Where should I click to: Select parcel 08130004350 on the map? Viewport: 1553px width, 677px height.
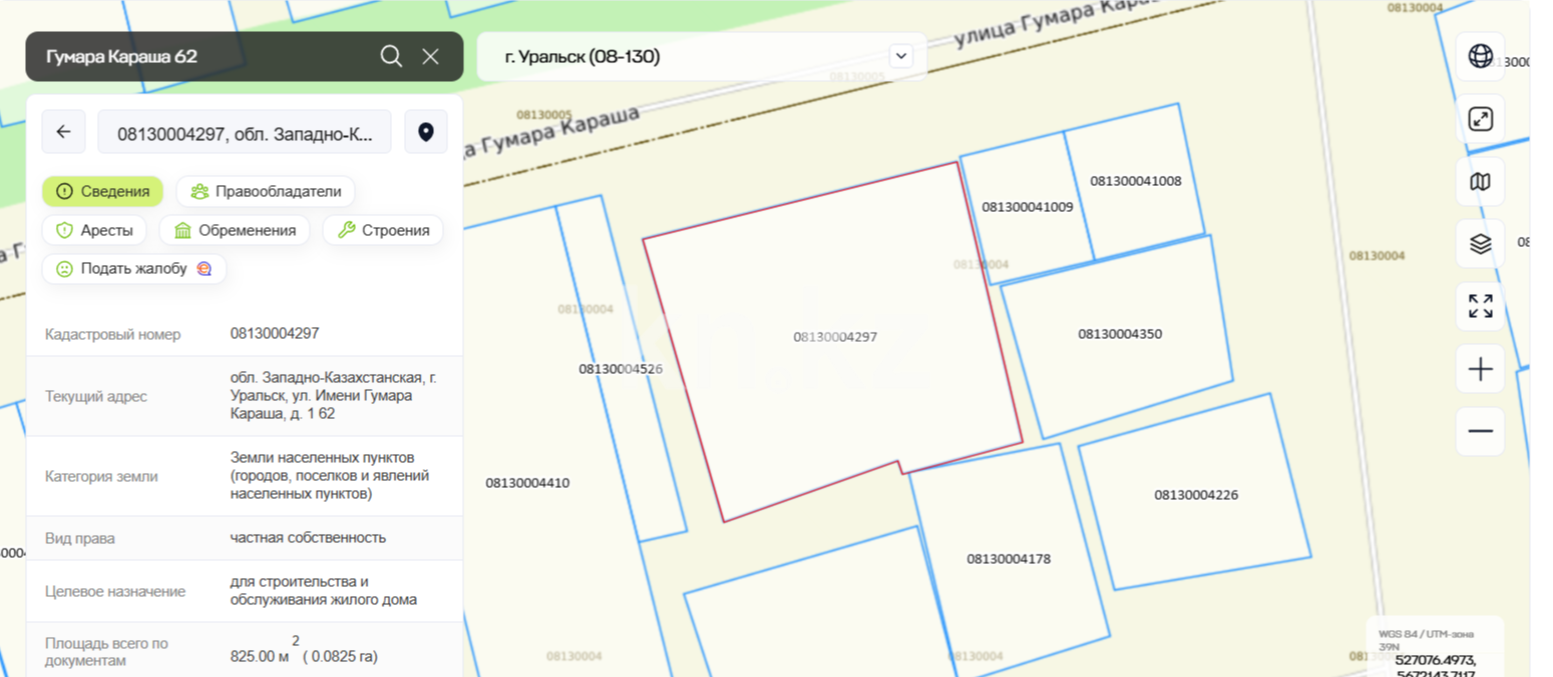1122,334
